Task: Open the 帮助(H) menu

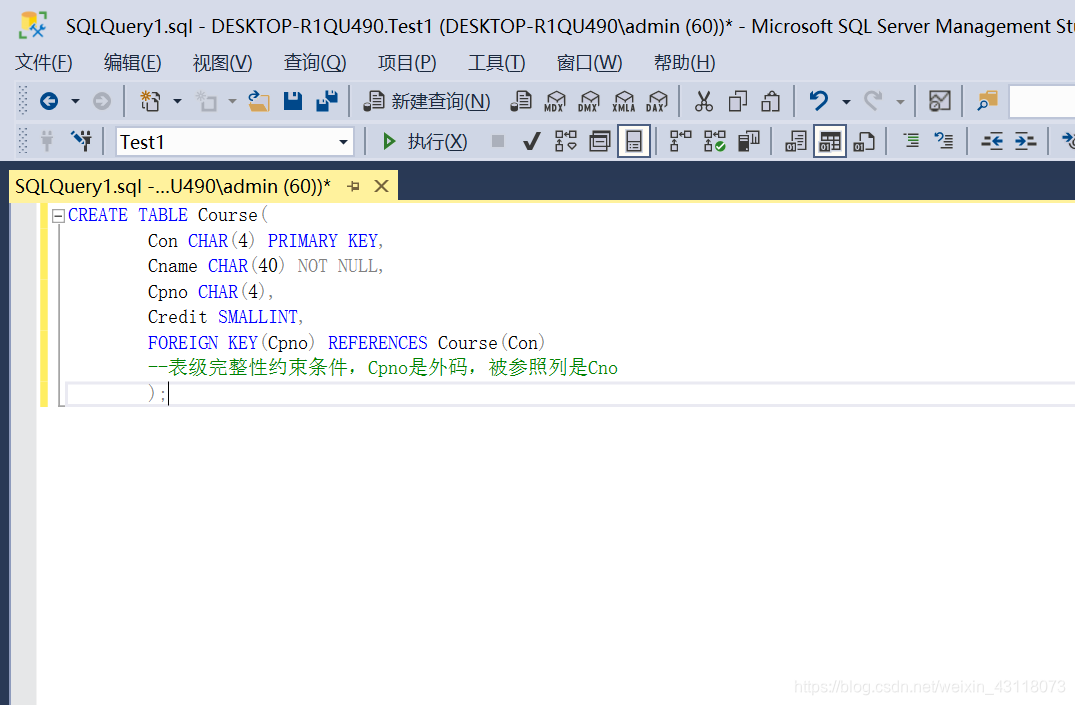Action: (684, 63)
